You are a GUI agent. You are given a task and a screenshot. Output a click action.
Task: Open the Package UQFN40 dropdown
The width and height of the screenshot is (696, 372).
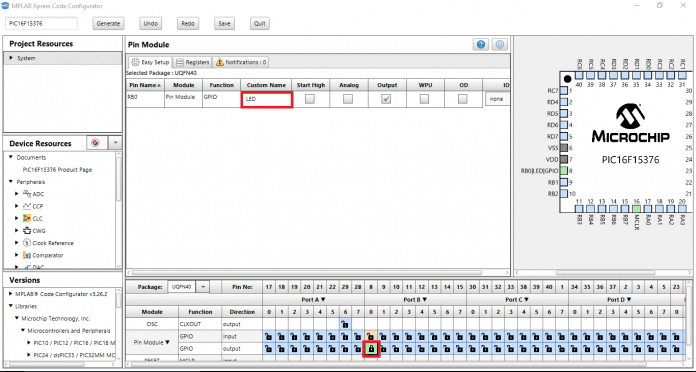(x=203, y=287)
